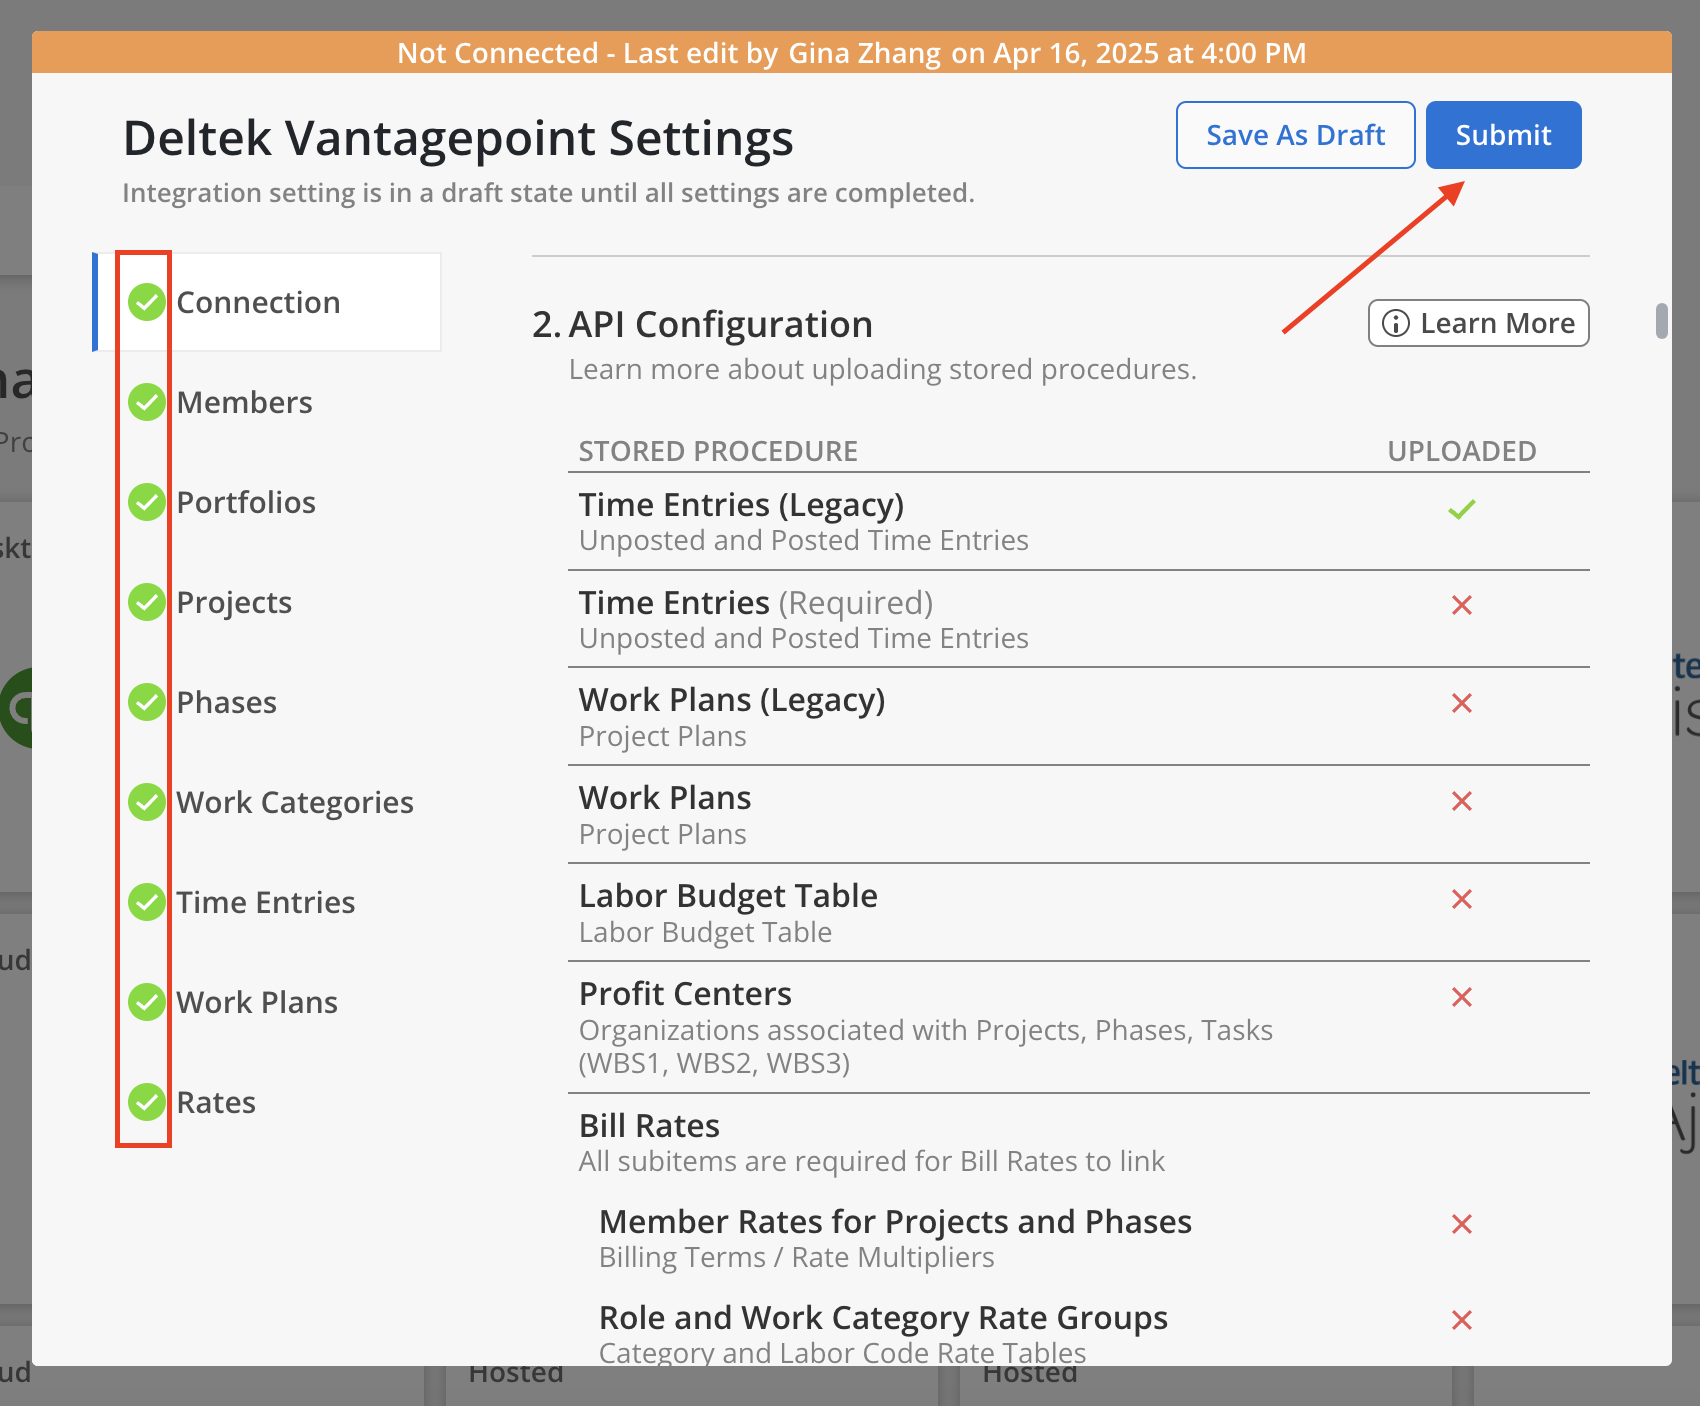Open the Time Entries sidebar tab

pos(266,902)
